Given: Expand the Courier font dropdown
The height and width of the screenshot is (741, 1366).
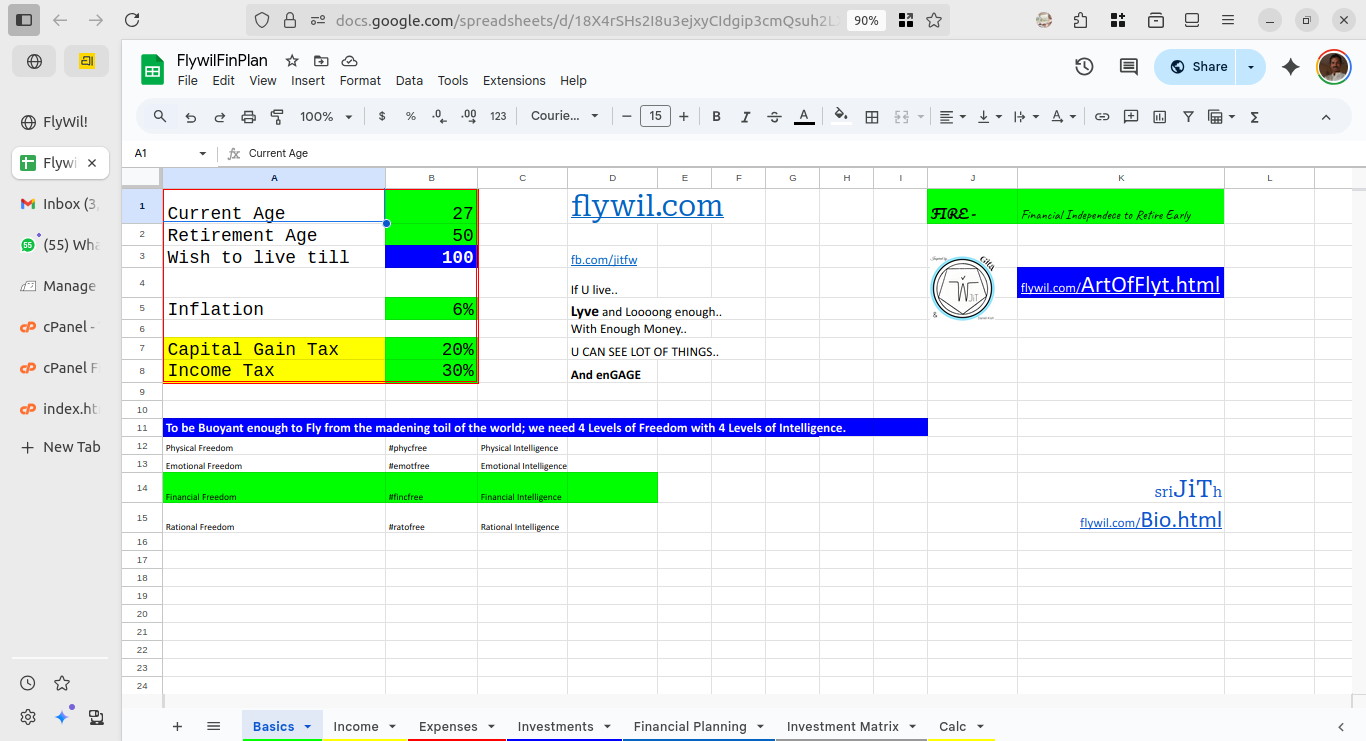Looking at the screenshot, I should coord(565,117).
